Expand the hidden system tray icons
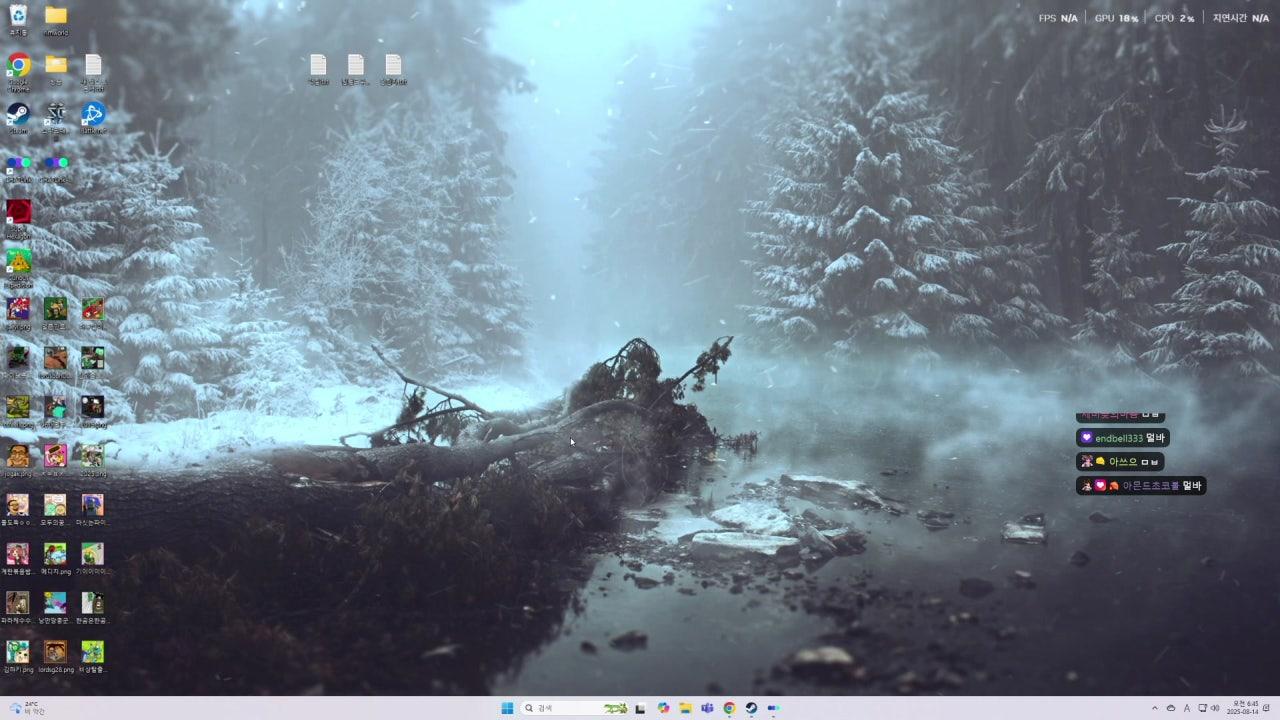This screenshot has width=1280, height=720. (1155, 708)
